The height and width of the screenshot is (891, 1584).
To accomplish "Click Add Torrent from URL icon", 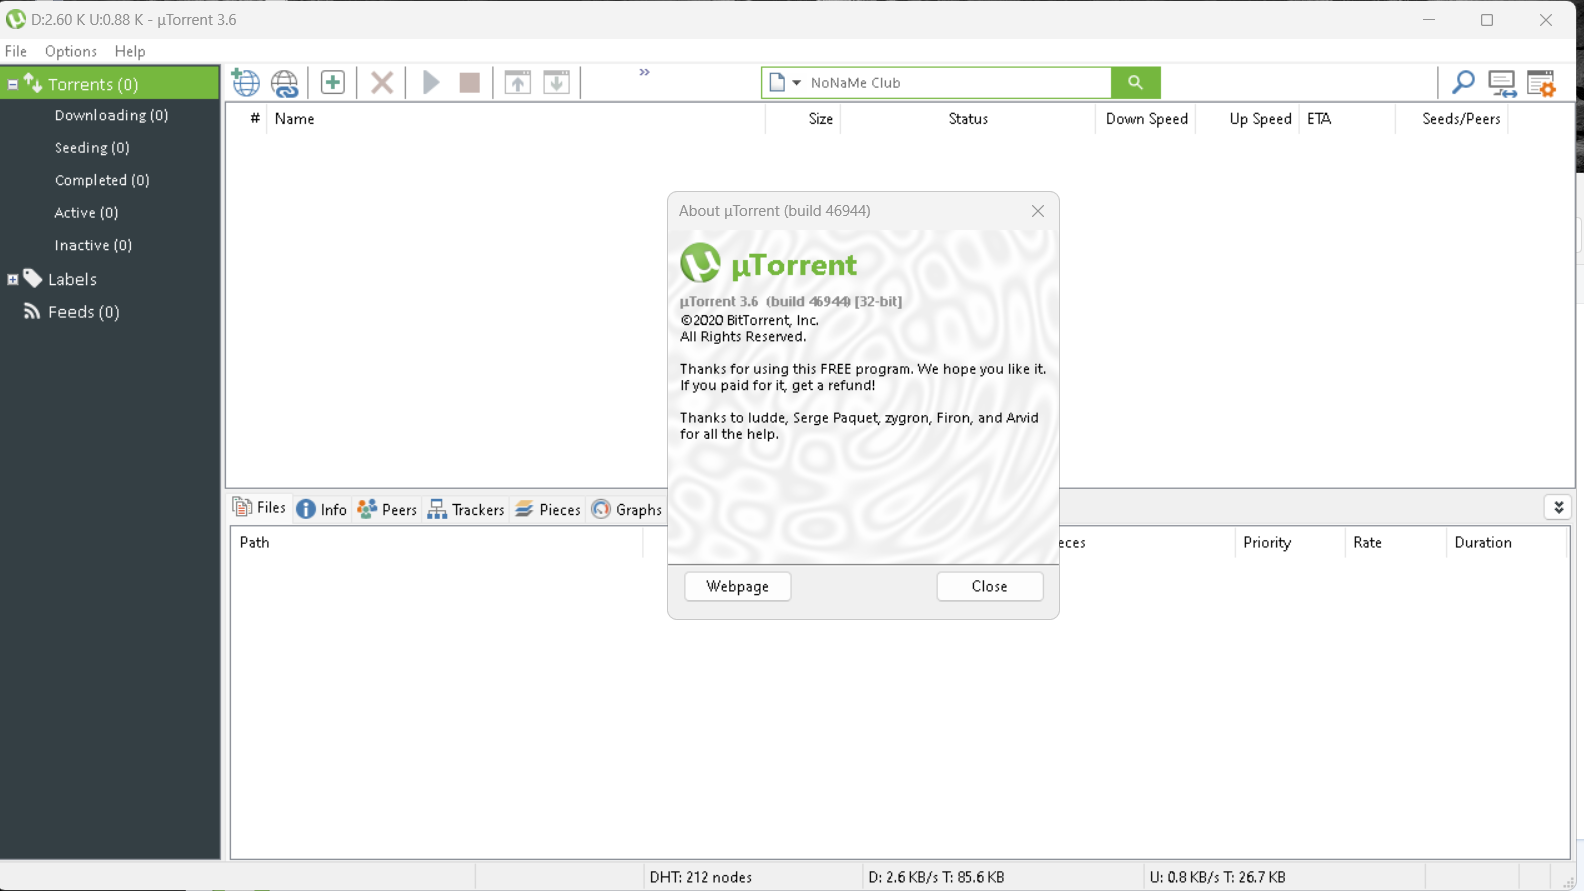I will click(x=285, y=82).
